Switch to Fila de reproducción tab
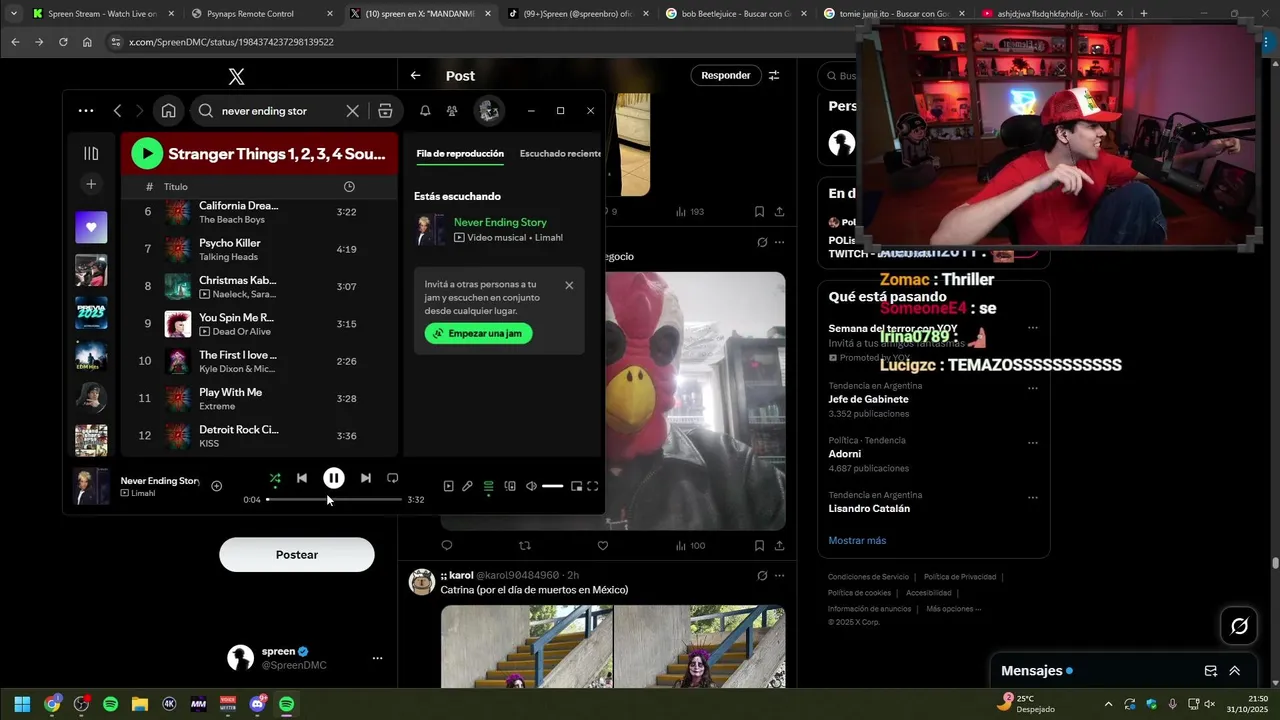The width and height of the screenshot is (1280, 720). tap(460, 153)
